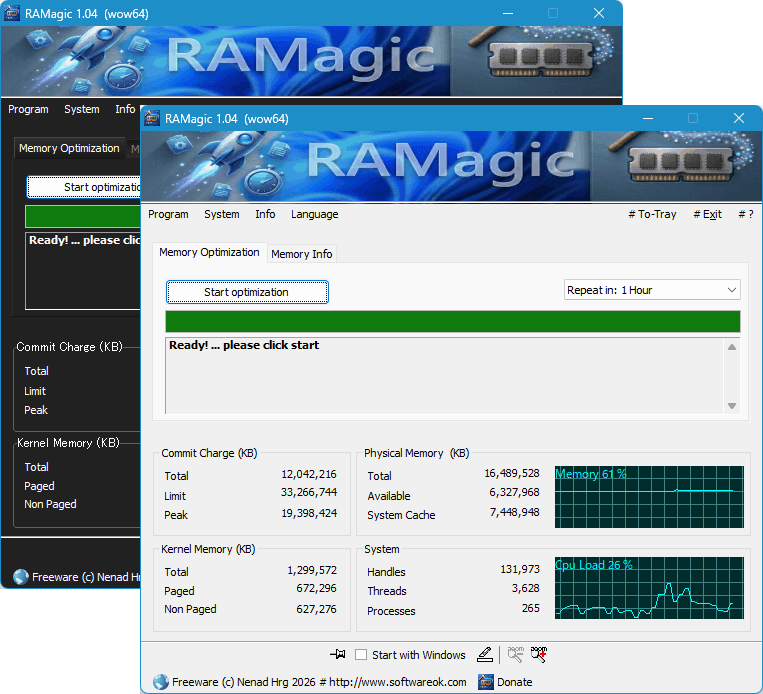Open the System menu in front window

[x=222, y=214]
